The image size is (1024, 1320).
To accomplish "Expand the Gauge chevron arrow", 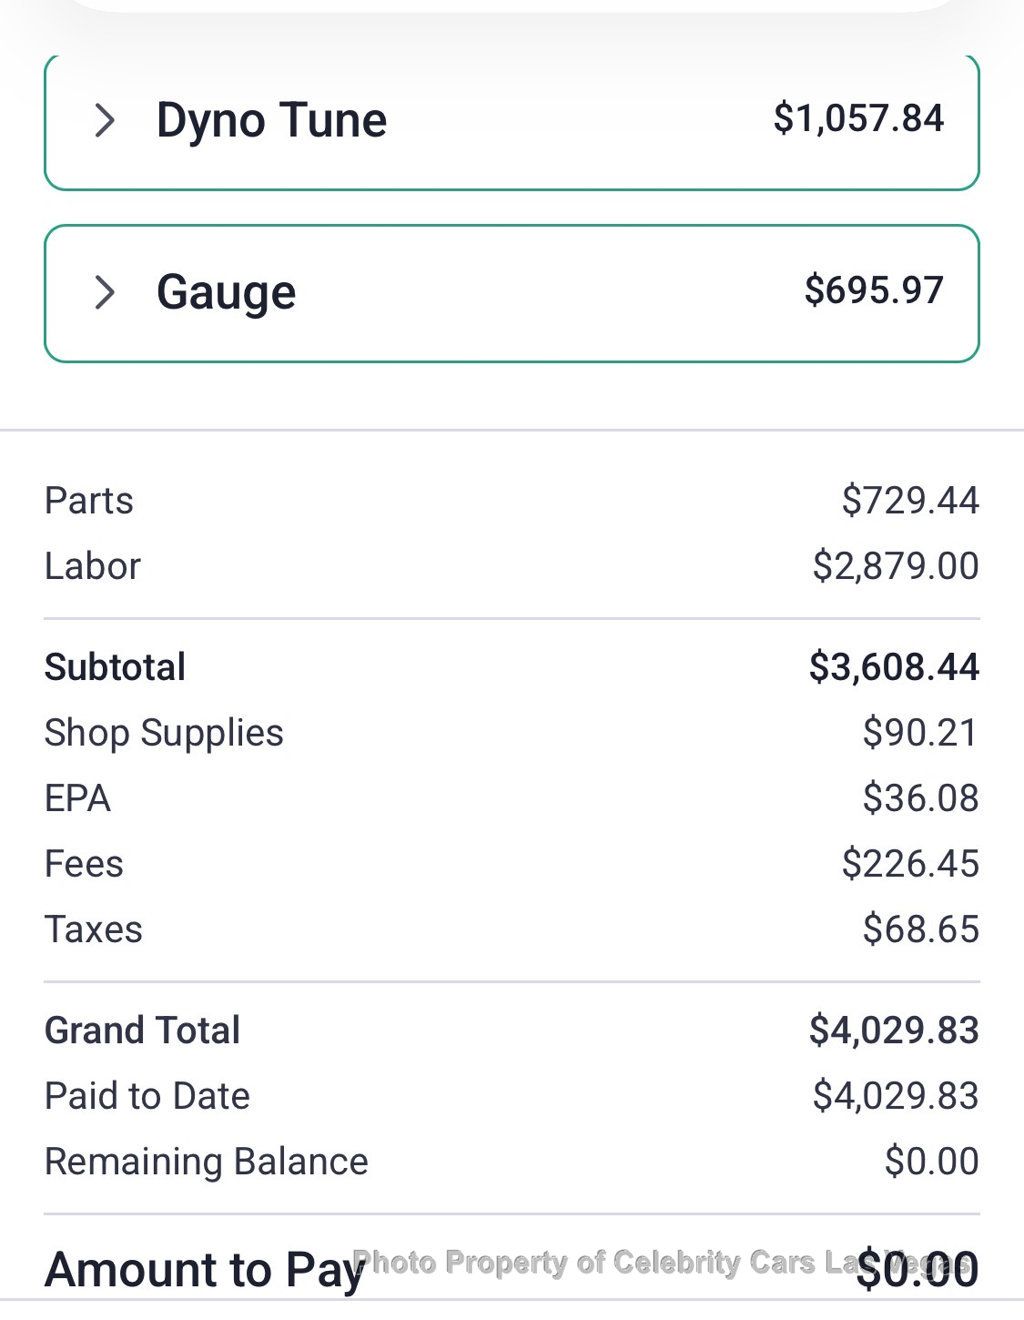I will click(x=104, y=292).
